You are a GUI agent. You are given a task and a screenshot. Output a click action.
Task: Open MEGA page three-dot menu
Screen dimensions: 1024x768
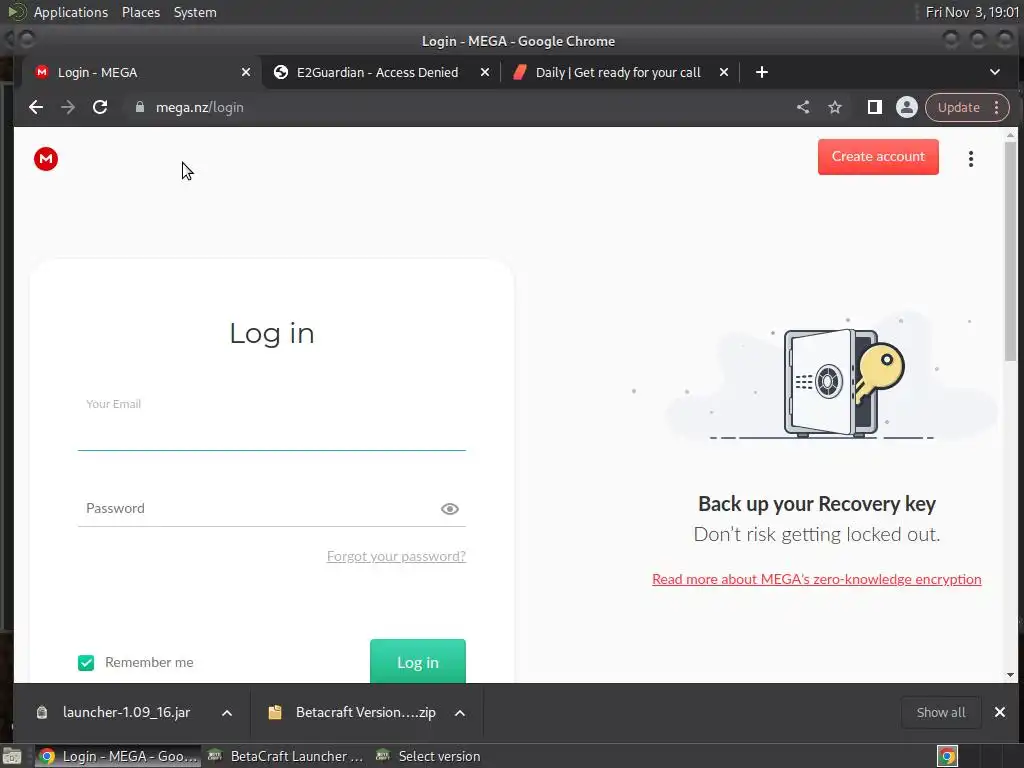point(971,159)
